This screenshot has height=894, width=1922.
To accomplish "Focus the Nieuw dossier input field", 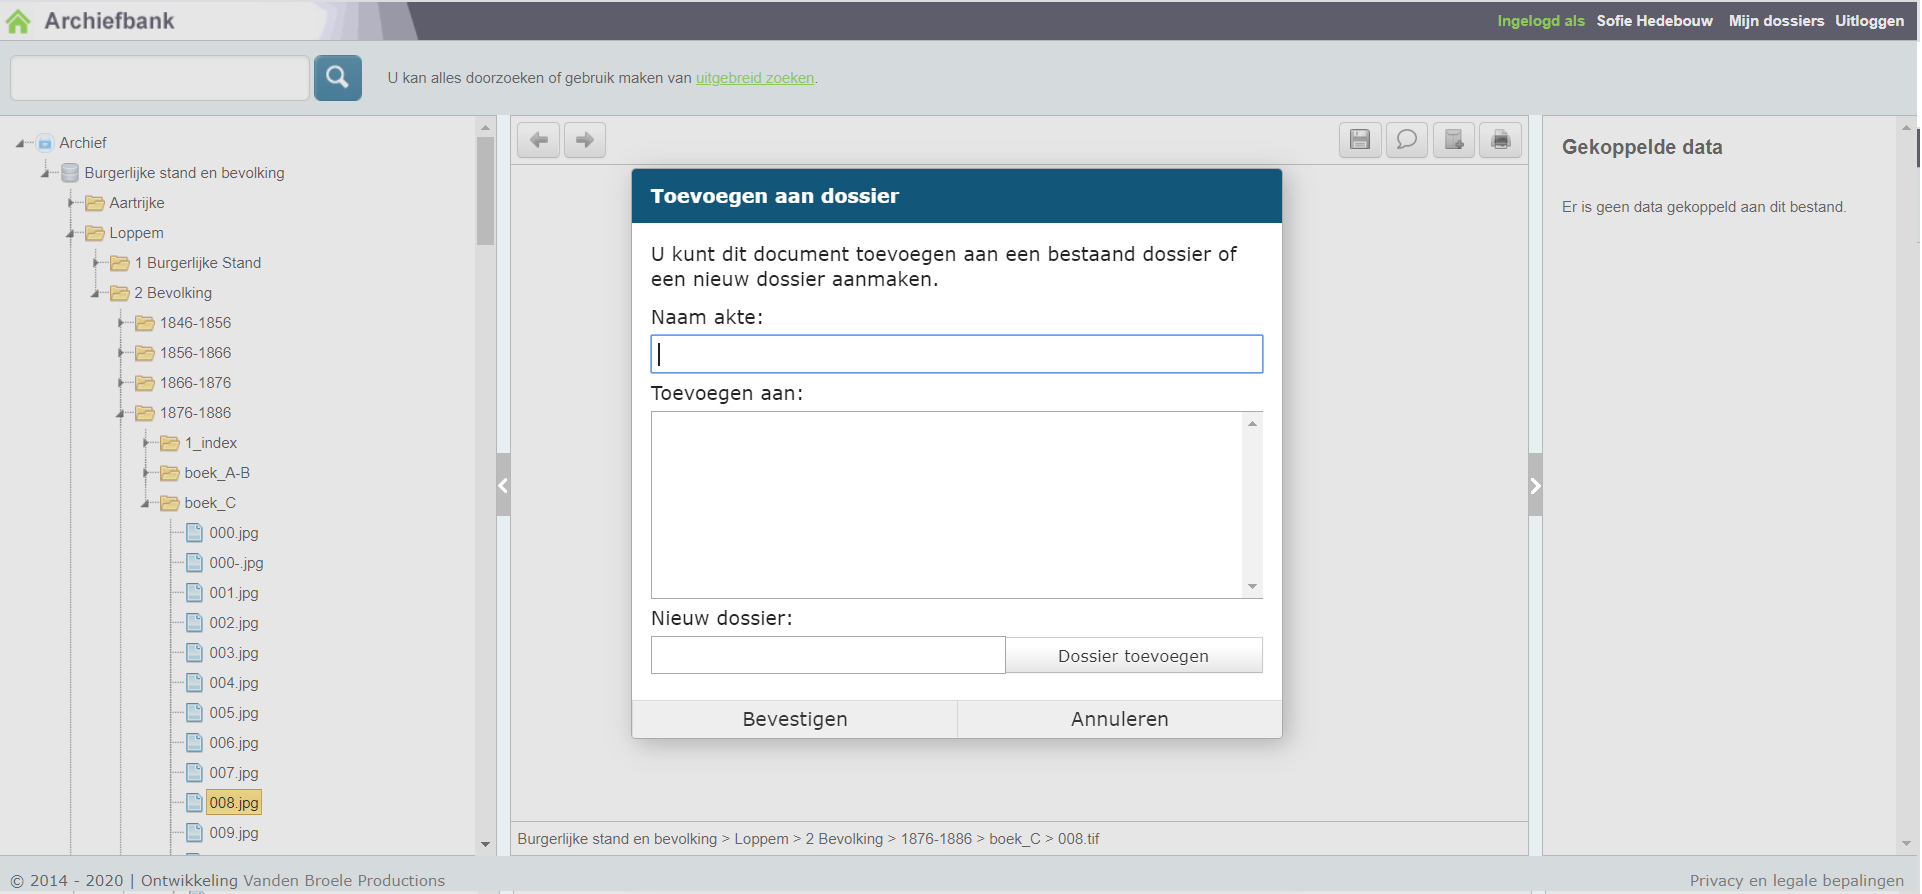I will (828, 655).
